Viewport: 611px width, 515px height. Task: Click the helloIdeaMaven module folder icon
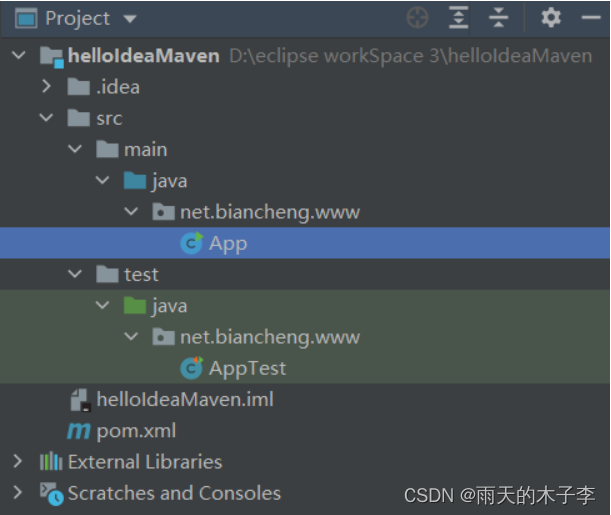(x=52, y=56)
